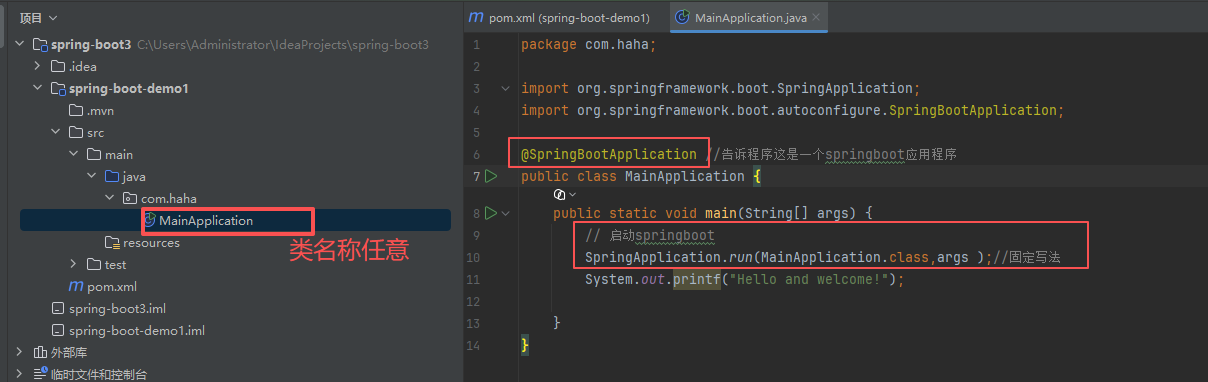Click the closing brace on line 14

pyautogui.click(x=525, y=345)
